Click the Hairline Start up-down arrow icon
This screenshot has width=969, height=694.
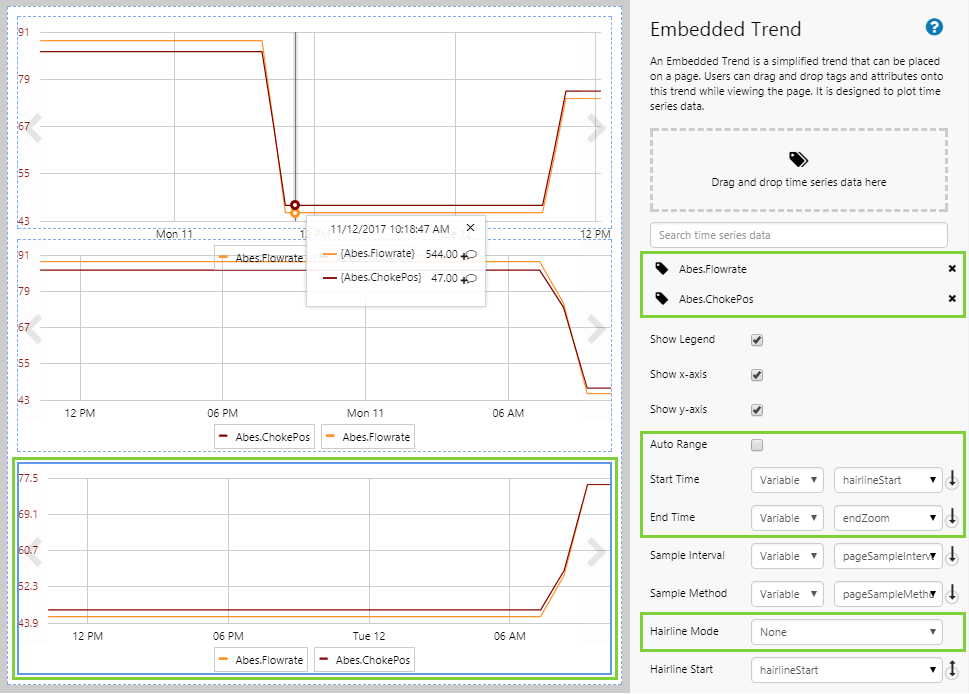pyautogui.click(x=953, y=670)
